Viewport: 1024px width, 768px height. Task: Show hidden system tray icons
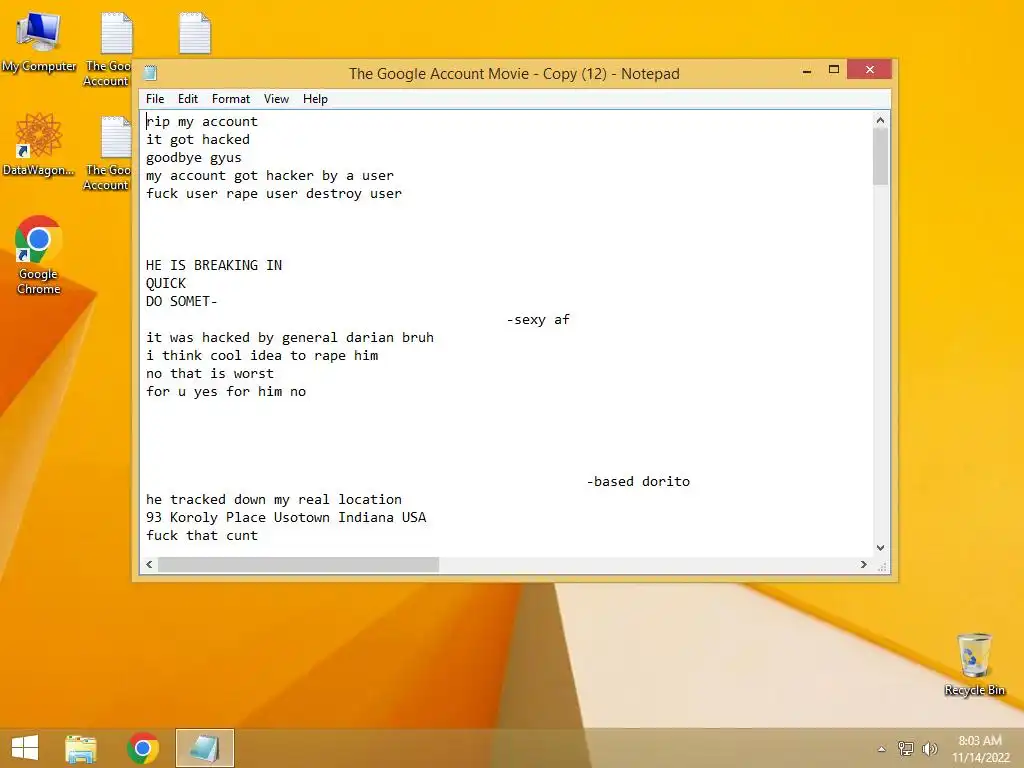point(882,749)
